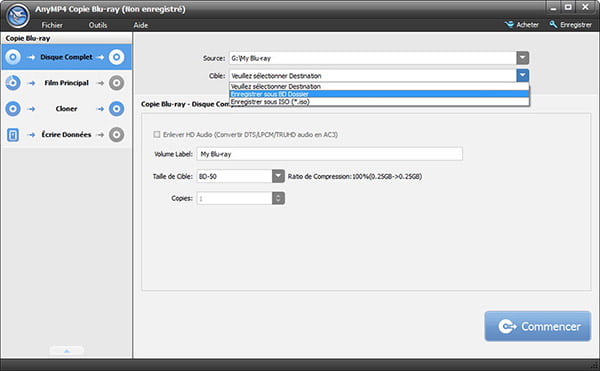Viewport: 600px width, 371px height.
Task: Click the key icon beside Enregistrer
Action: click(553, 24)
